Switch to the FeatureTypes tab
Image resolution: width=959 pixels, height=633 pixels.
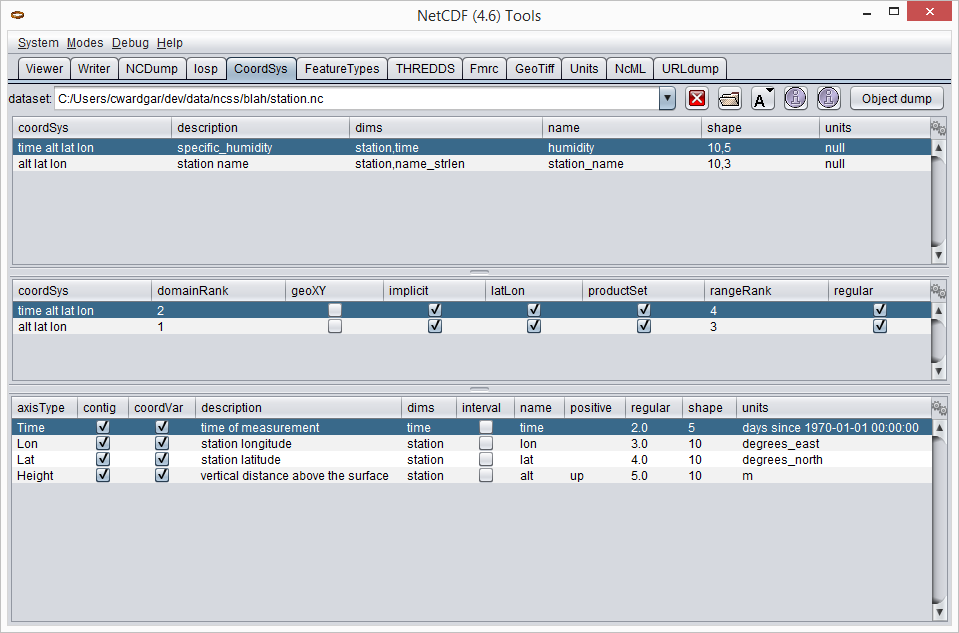point(342,69)
